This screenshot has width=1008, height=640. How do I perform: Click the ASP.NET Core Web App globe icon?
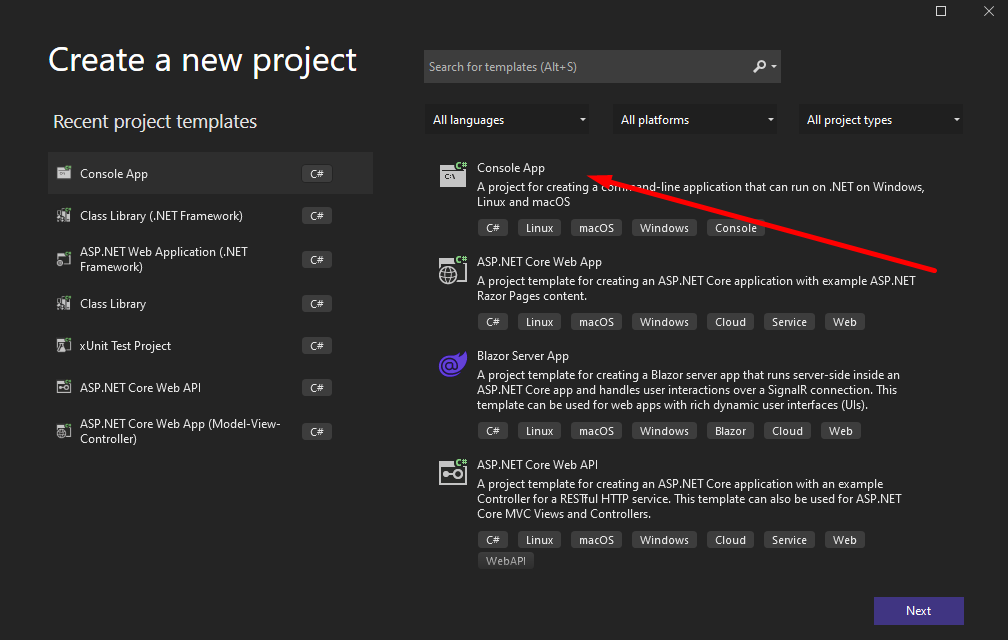pos(453,270)
